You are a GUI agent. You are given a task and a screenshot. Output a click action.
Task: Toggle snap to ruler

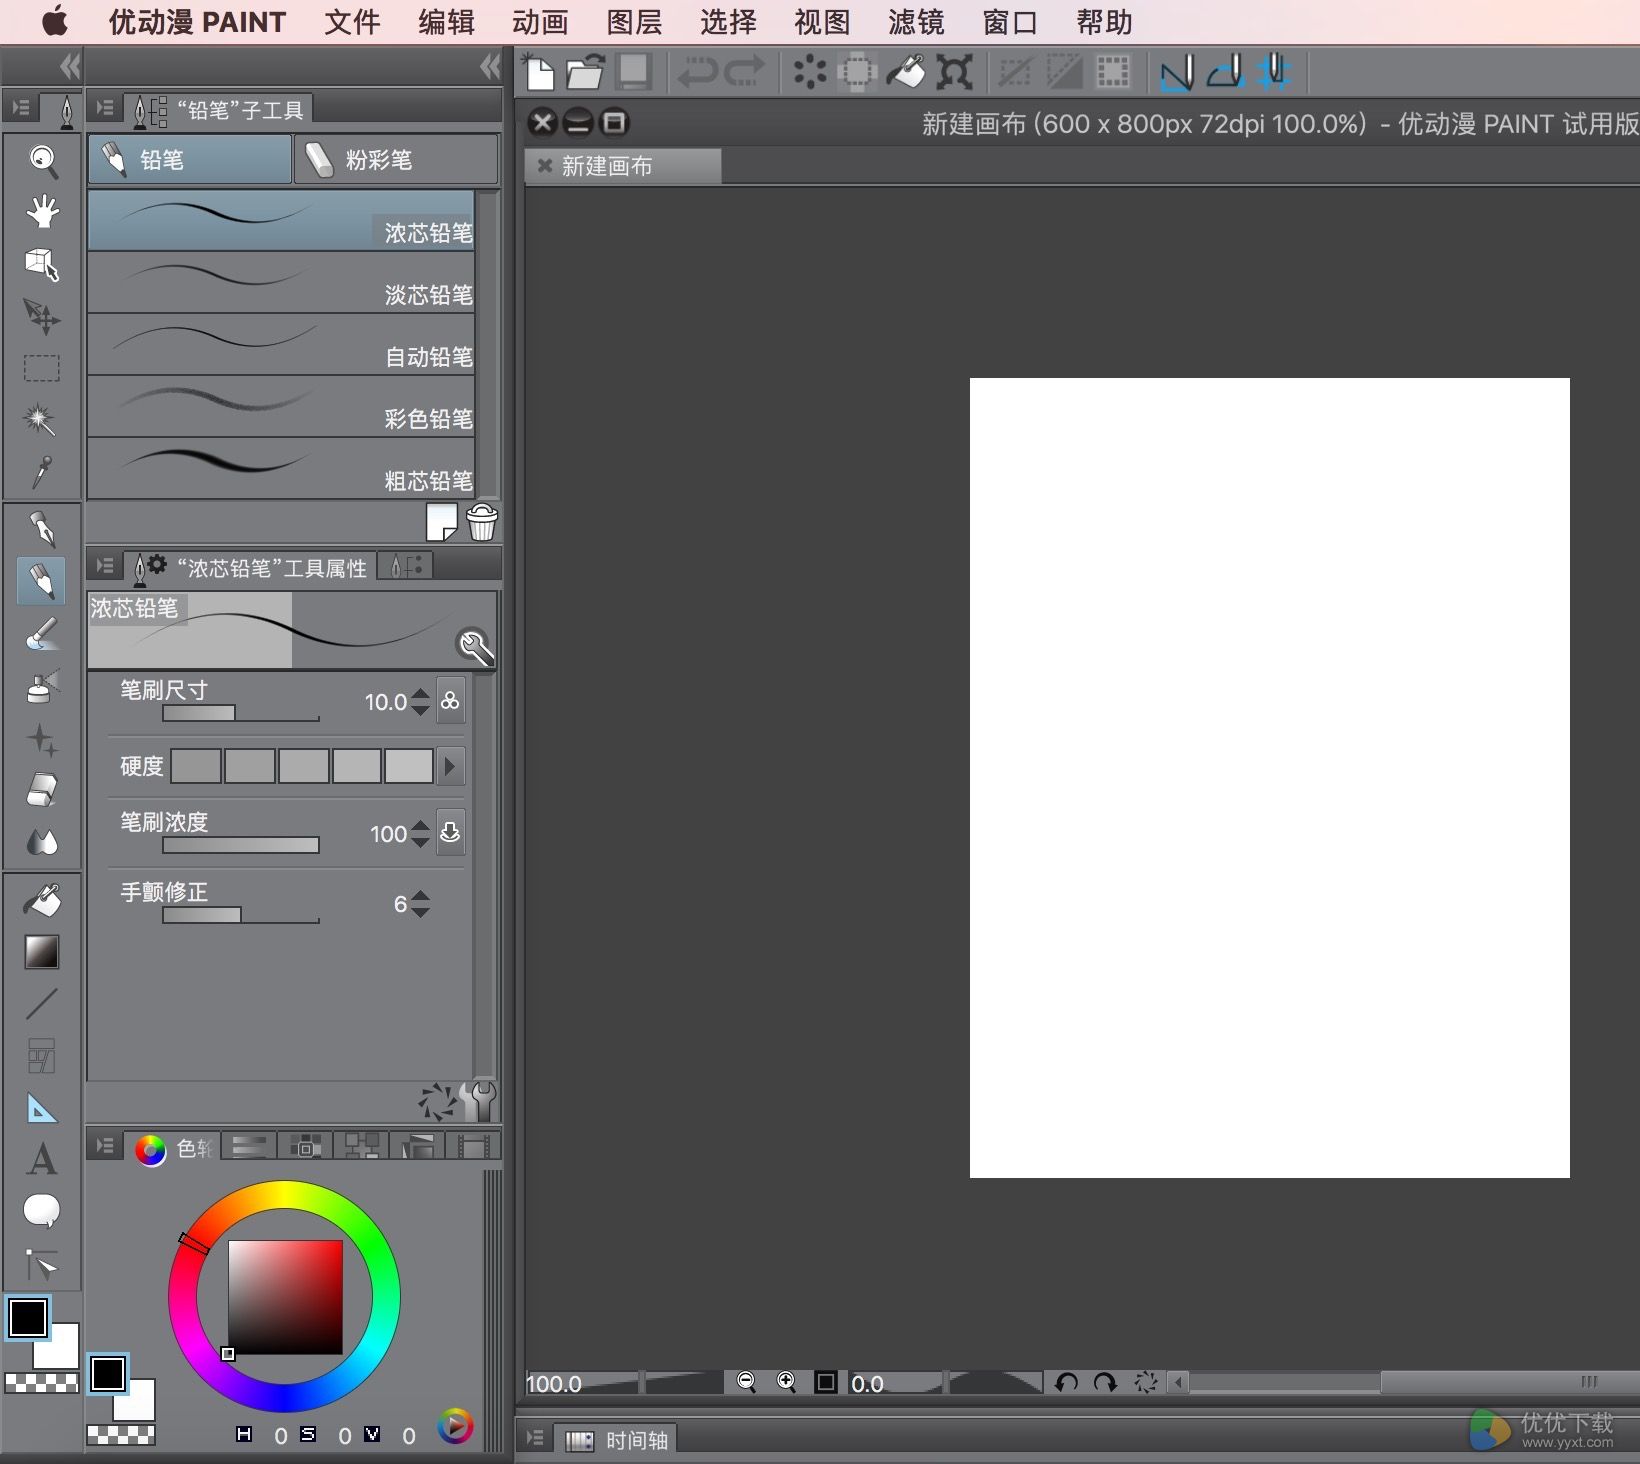coord(1176,72)
